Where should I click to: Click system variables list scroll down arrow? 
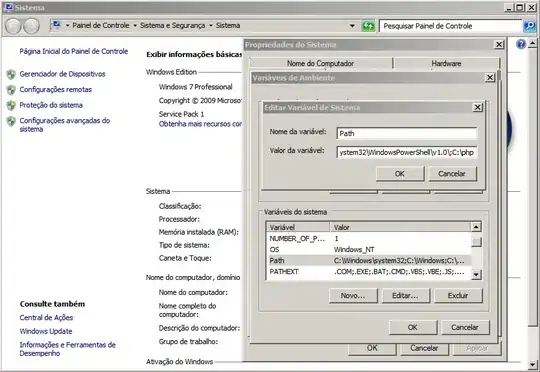[x=476, y=275]
